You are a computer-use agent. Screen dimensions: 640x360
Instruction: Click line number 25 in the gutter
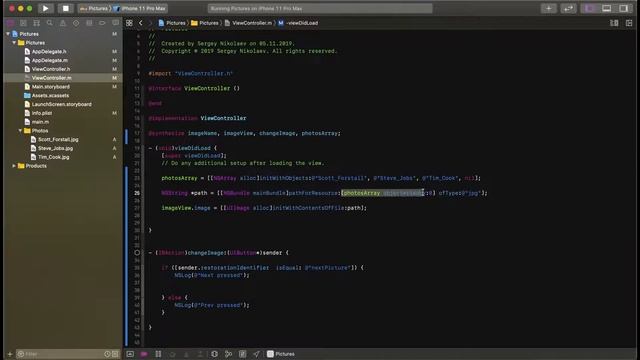(137, 193)
